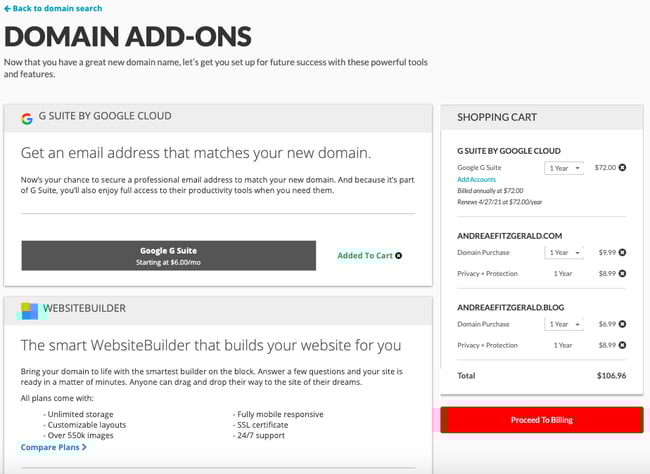Open G Suite 1 Year term dropdown
Screen dimensions: 650x474
564,168
